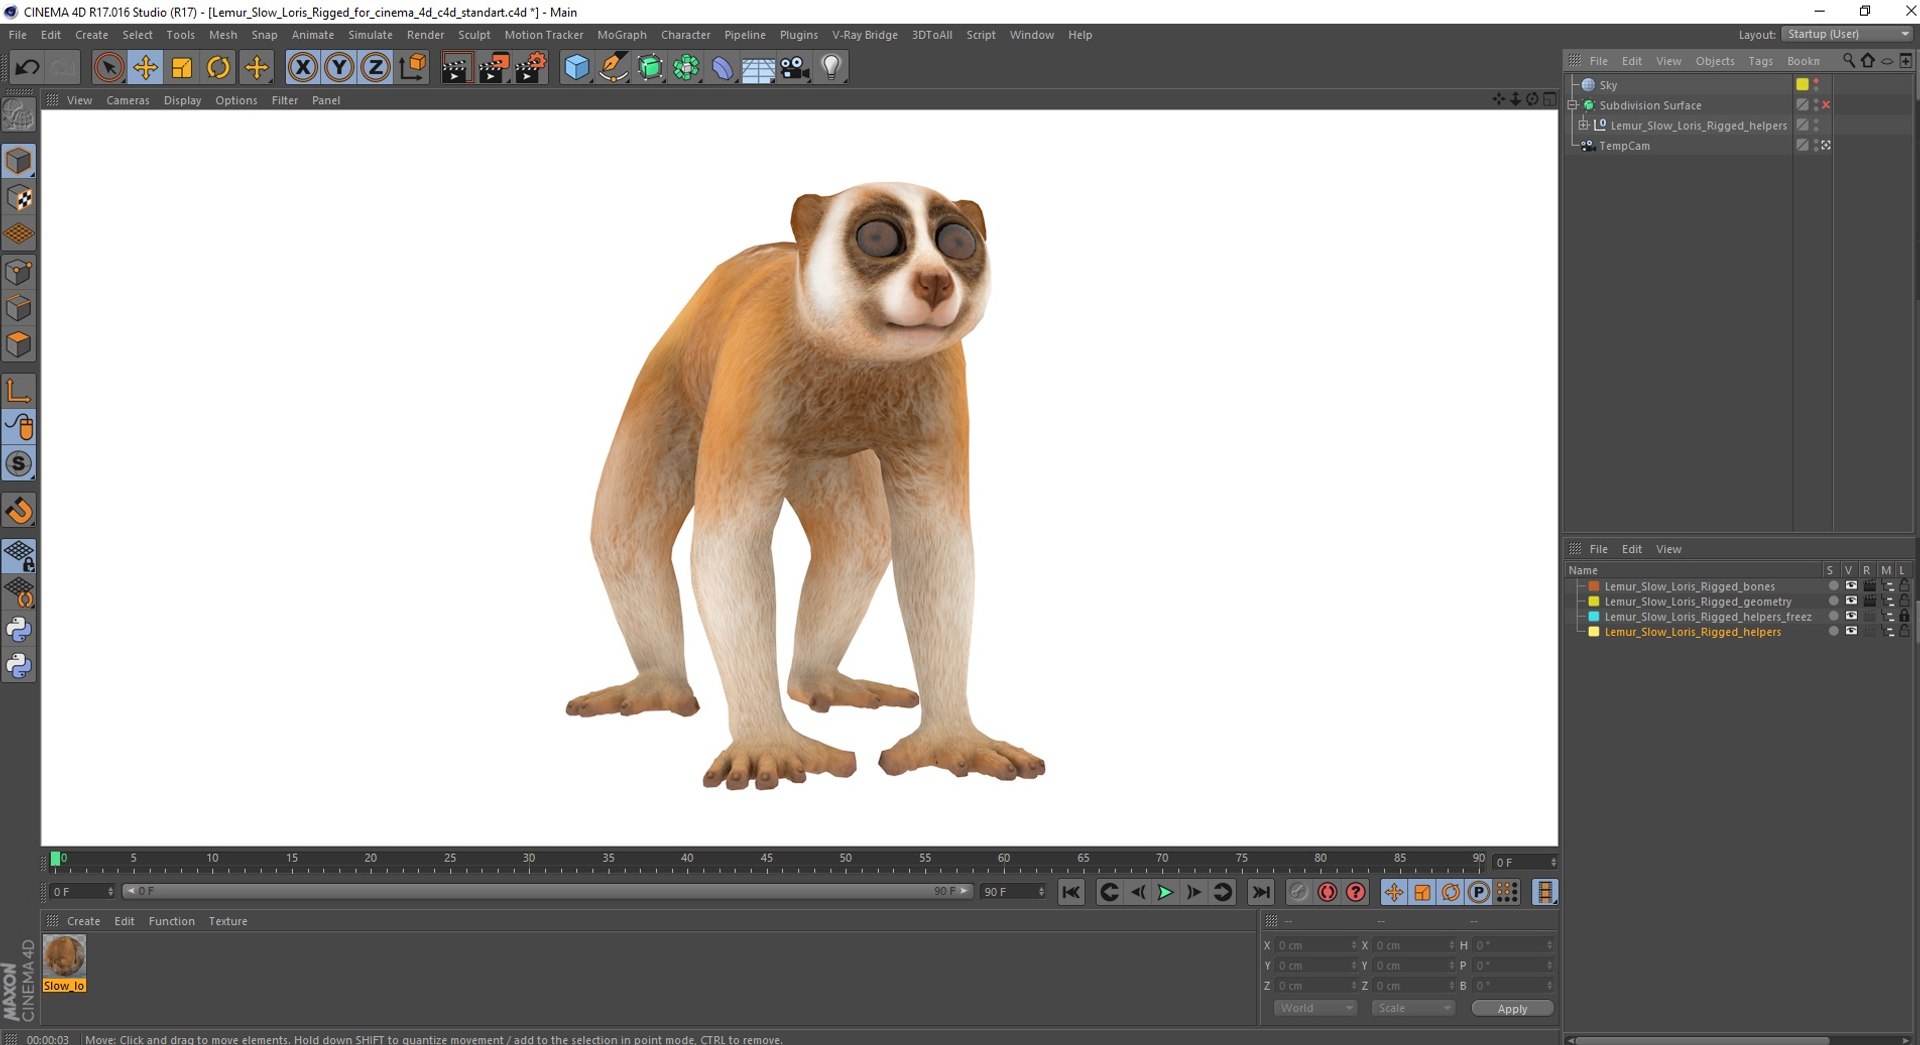This screenshot has width=1920, height=1045.
Task: Select TempCam in object manager
Action: pos(1624,146)
